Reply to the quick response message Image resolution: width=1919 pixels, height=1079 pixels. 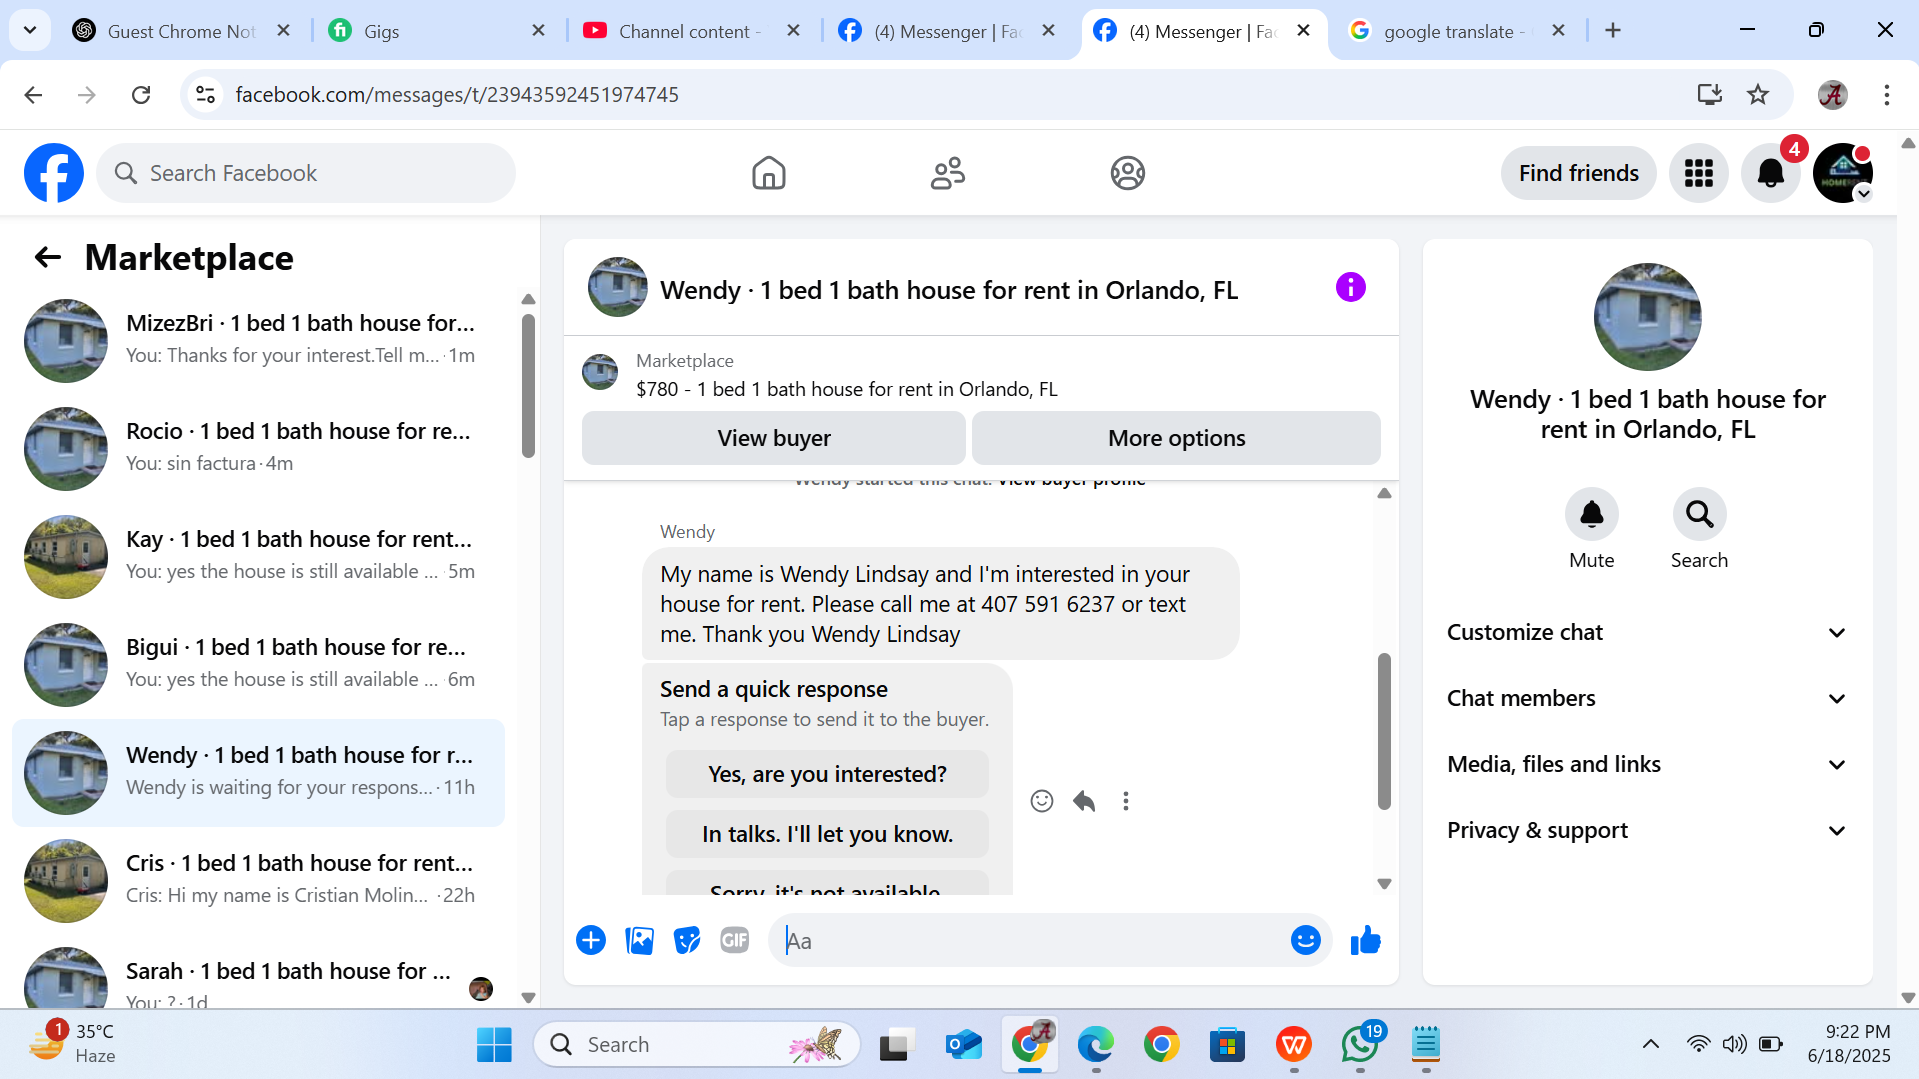1084,801
